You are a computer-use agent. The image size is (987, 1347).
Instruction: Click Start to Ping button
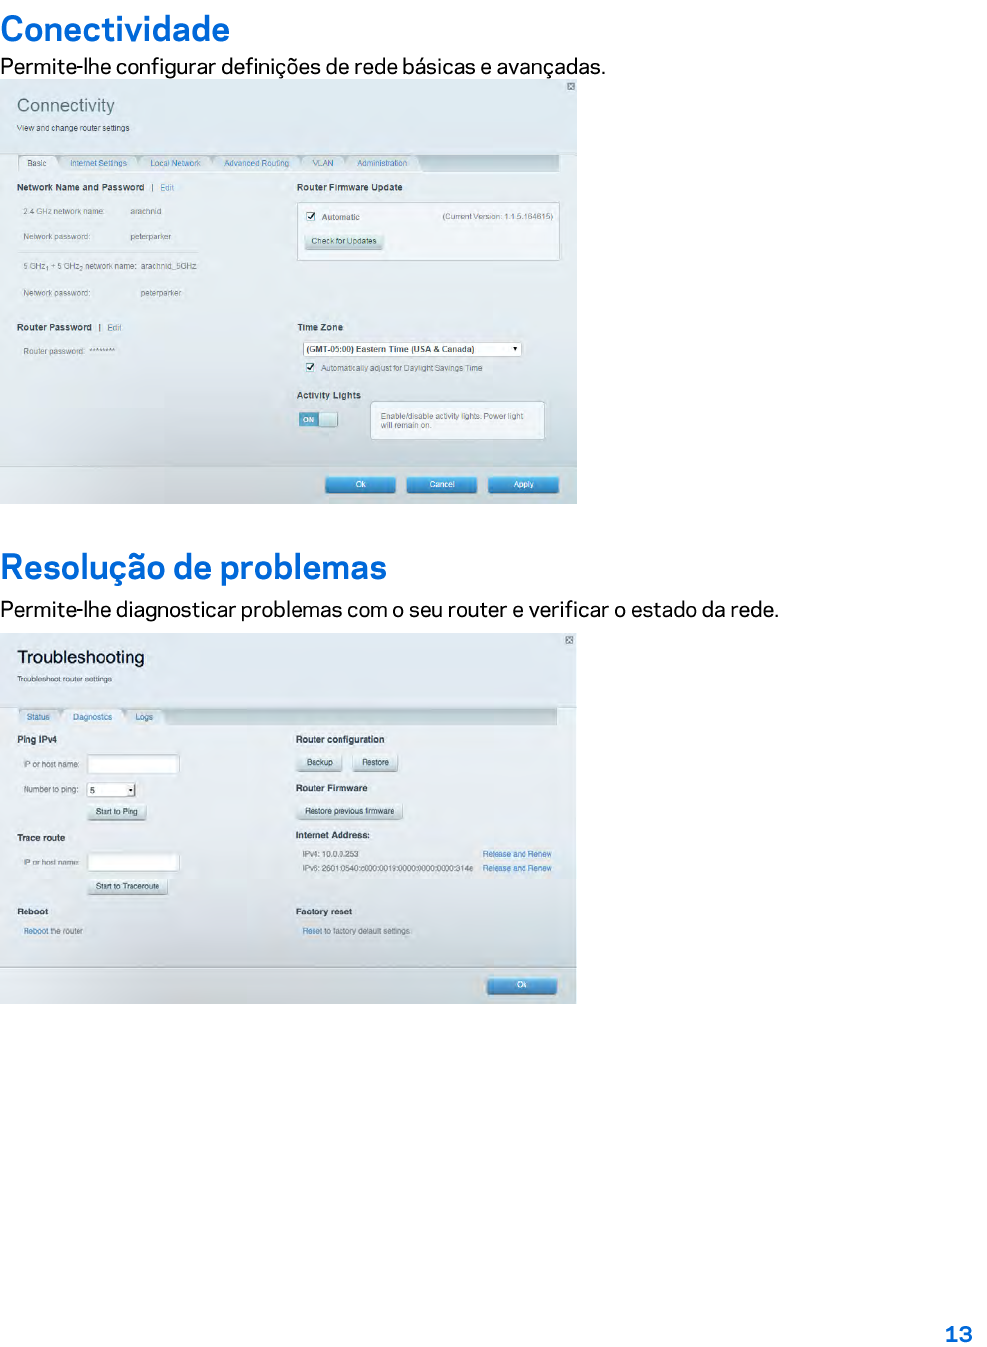[117, 812]
